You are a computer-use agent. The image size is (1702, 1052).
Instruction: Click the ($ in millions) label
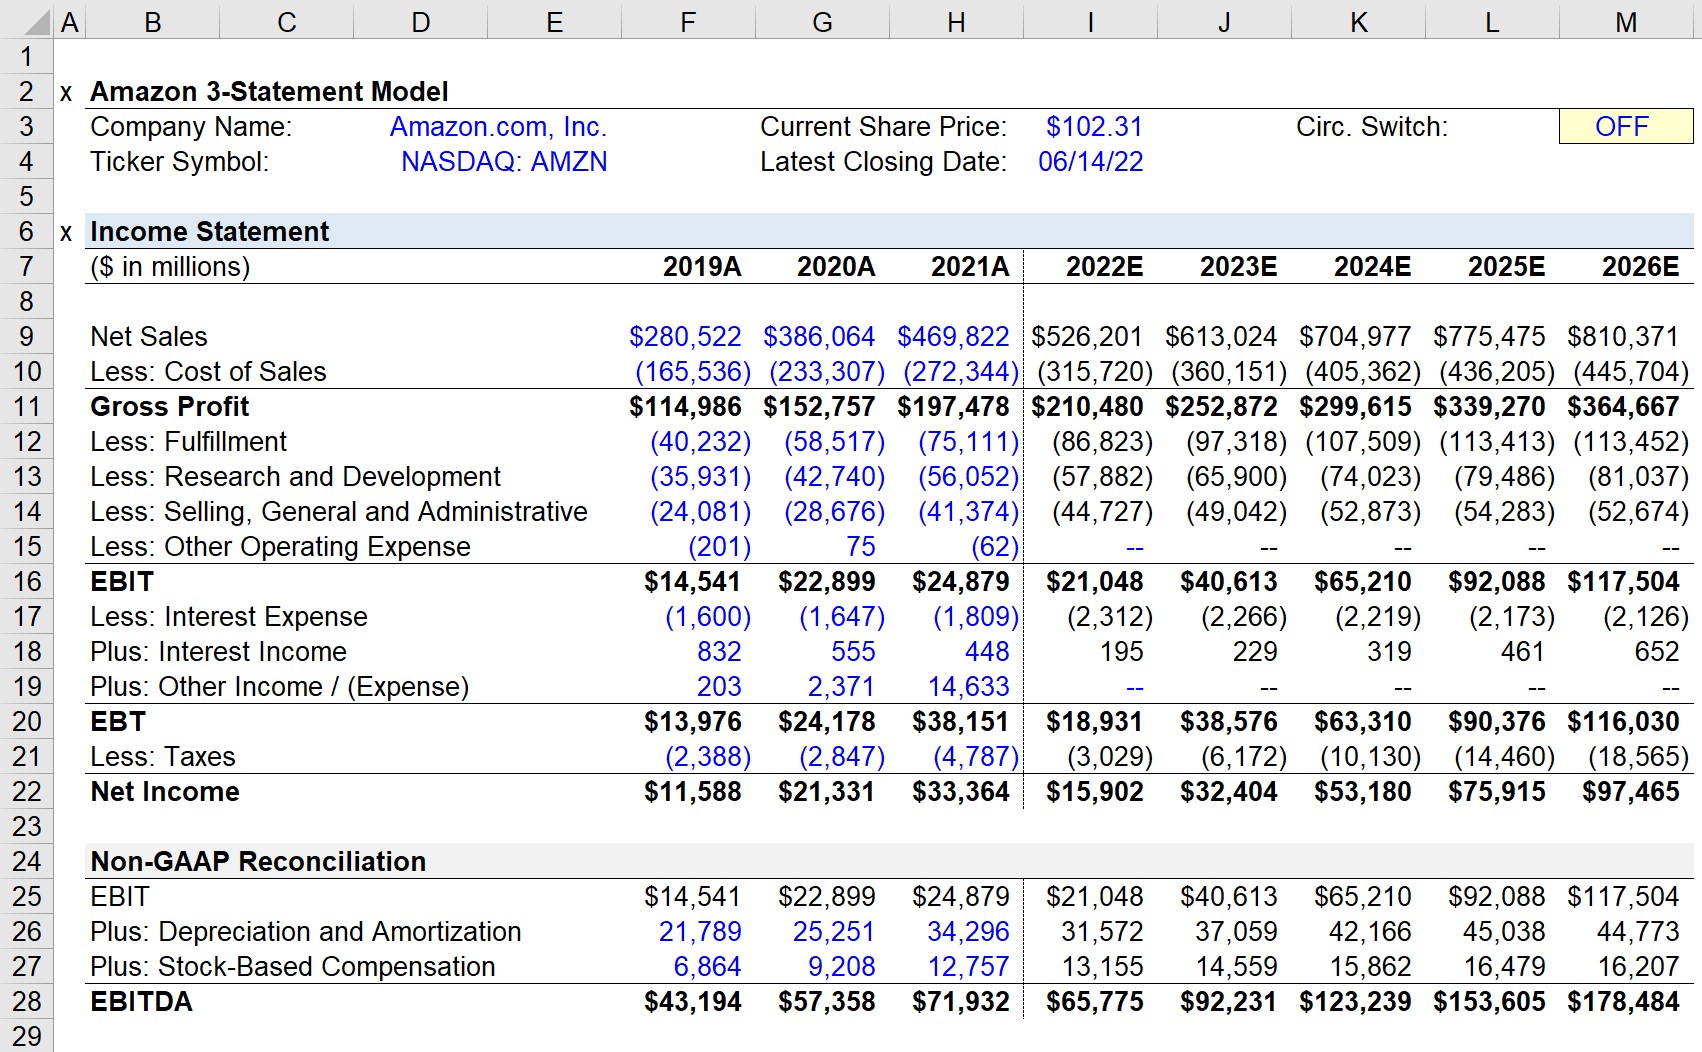[170, 267]
